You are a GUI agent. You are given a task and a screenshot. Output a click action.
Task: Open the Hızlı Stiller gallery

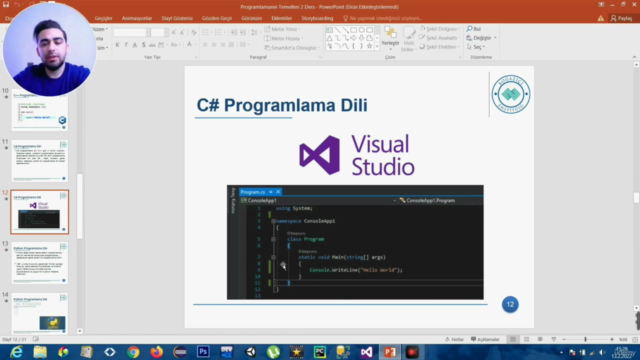pyautogui.click(x=408, y=39)
